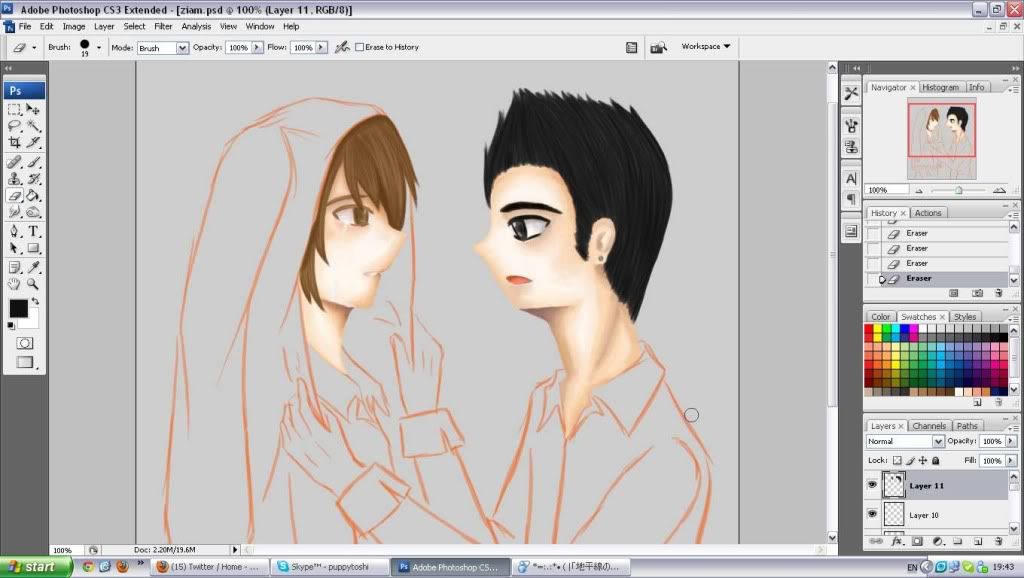Reset to default foreground and background colors
The height and width of the screenshot is (578, 1024).
(x=11, y=325)
